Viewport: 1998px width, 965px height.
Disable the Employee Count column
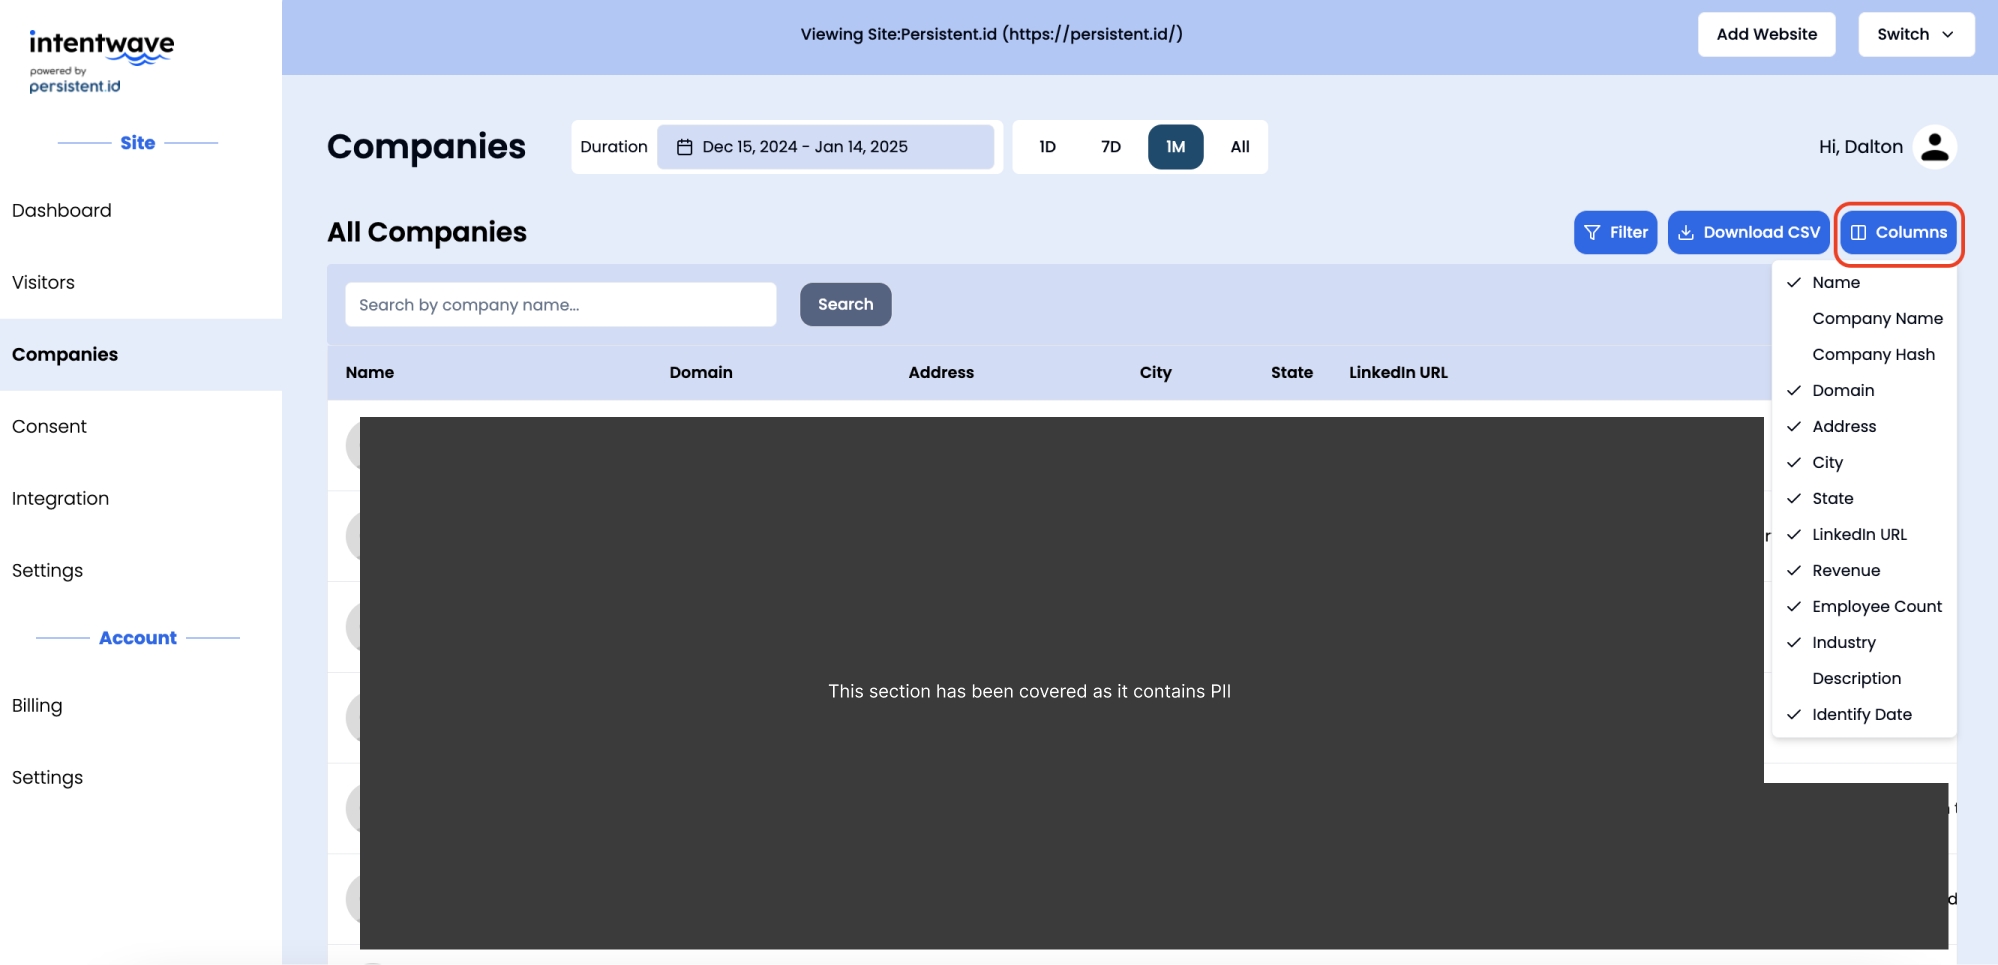(x=1876, y=606)
